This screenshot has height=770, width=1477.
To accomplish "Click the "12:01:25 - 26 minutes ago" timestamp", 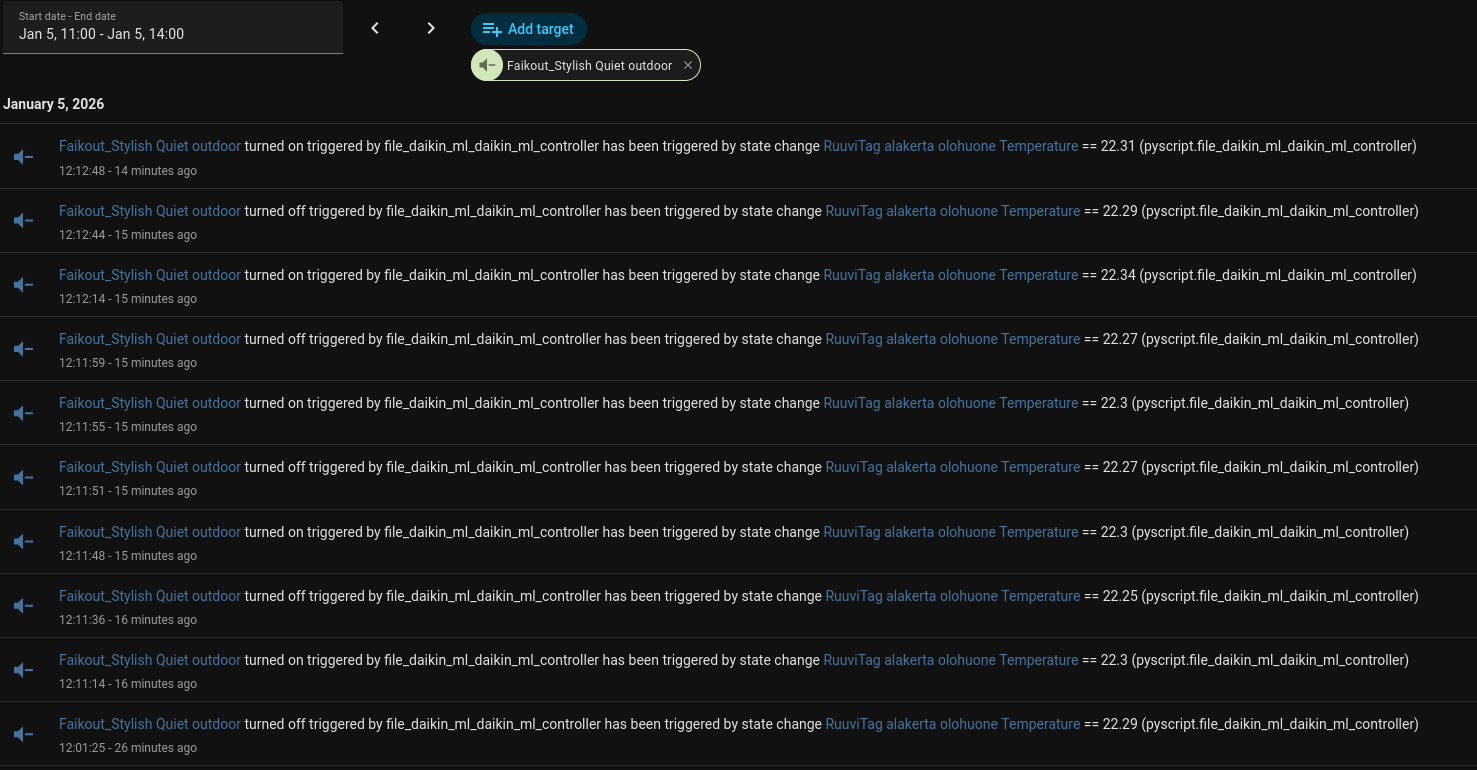I will (128, 748).
